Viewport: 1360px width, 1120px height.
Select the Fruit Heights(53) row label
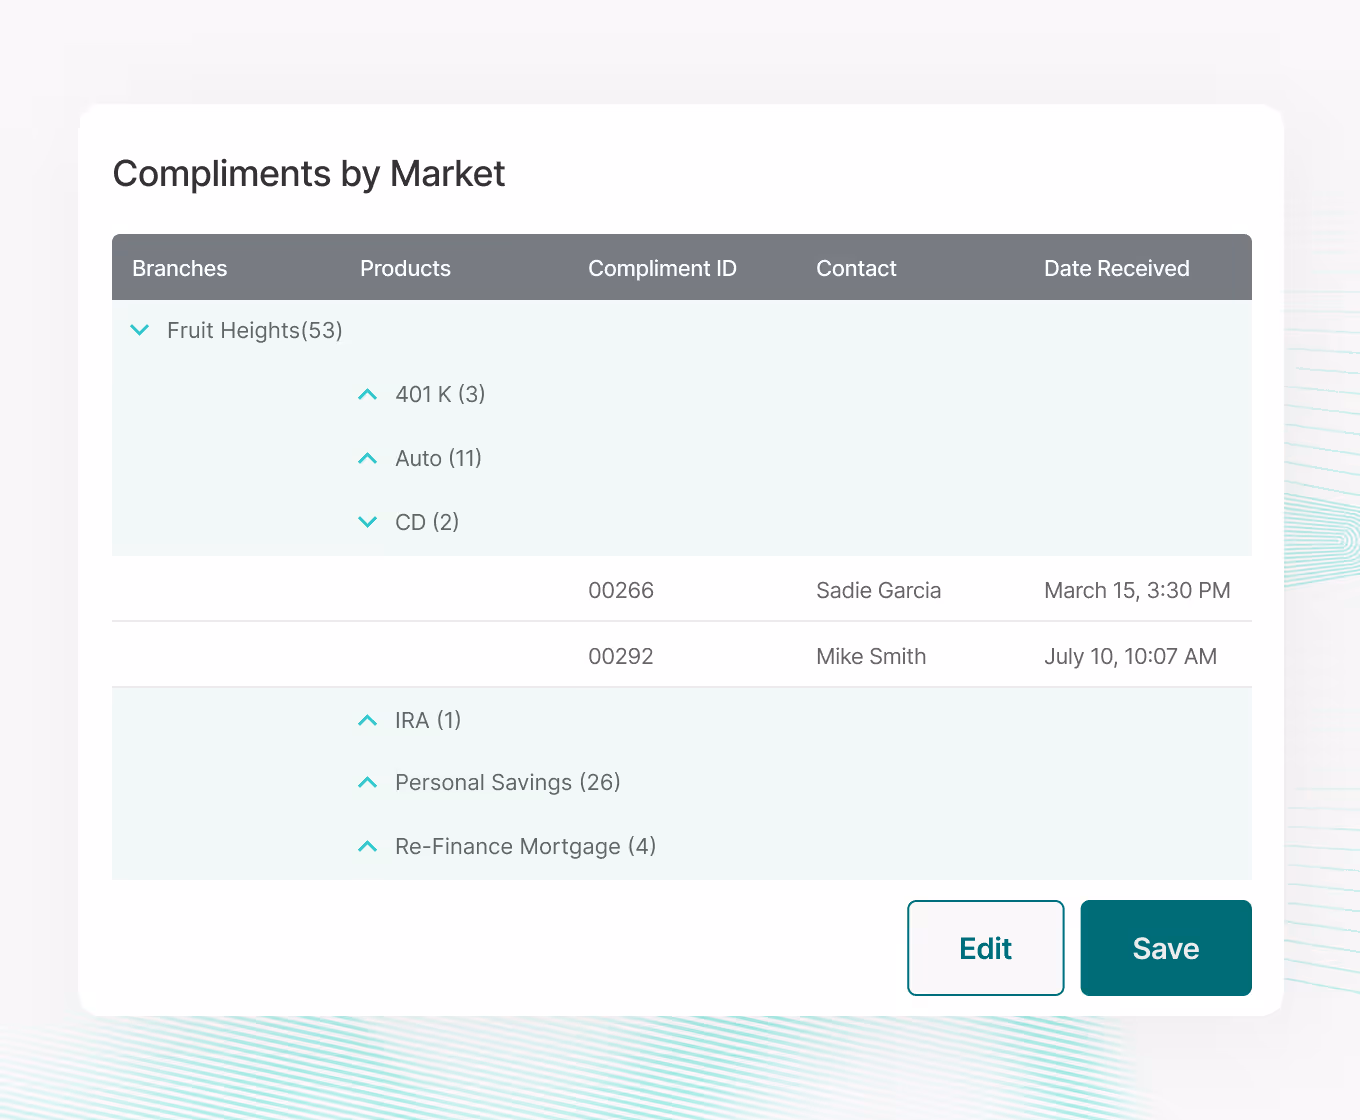pos(255,330)
